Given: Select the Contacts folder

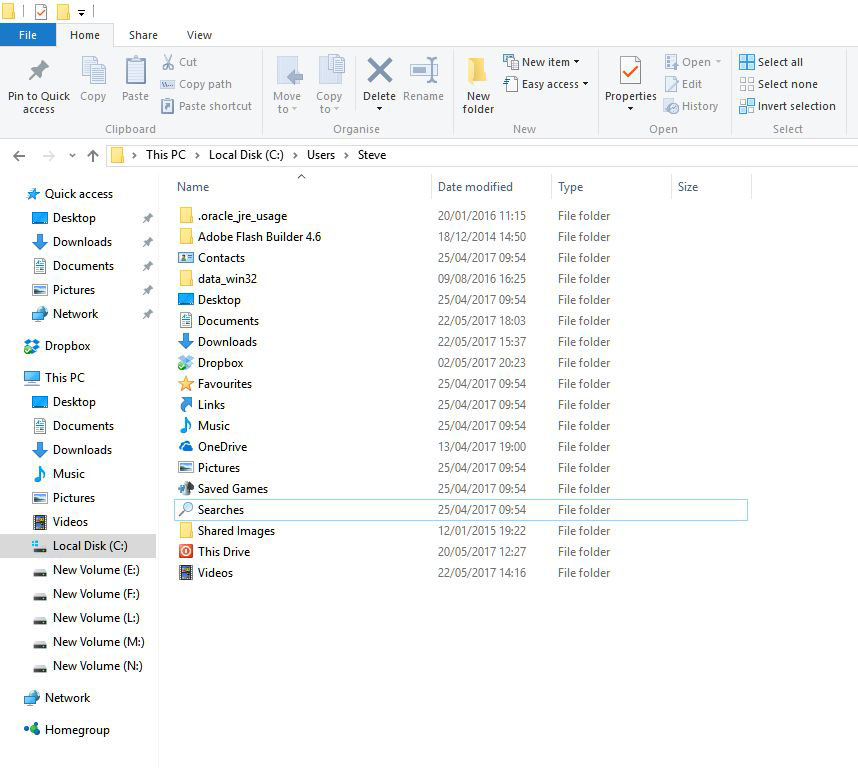Looking at the screenshot, I should coord(221,258).
